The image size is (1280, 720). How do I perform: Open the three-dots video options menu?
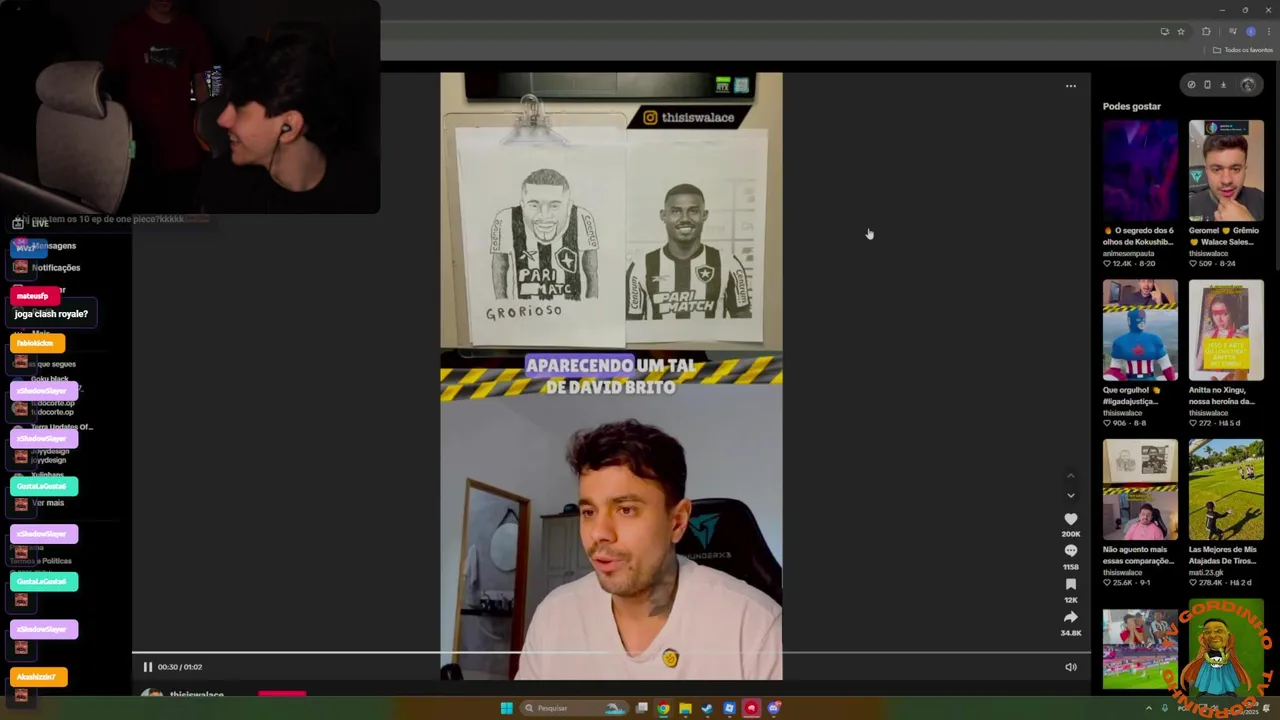1070,86
